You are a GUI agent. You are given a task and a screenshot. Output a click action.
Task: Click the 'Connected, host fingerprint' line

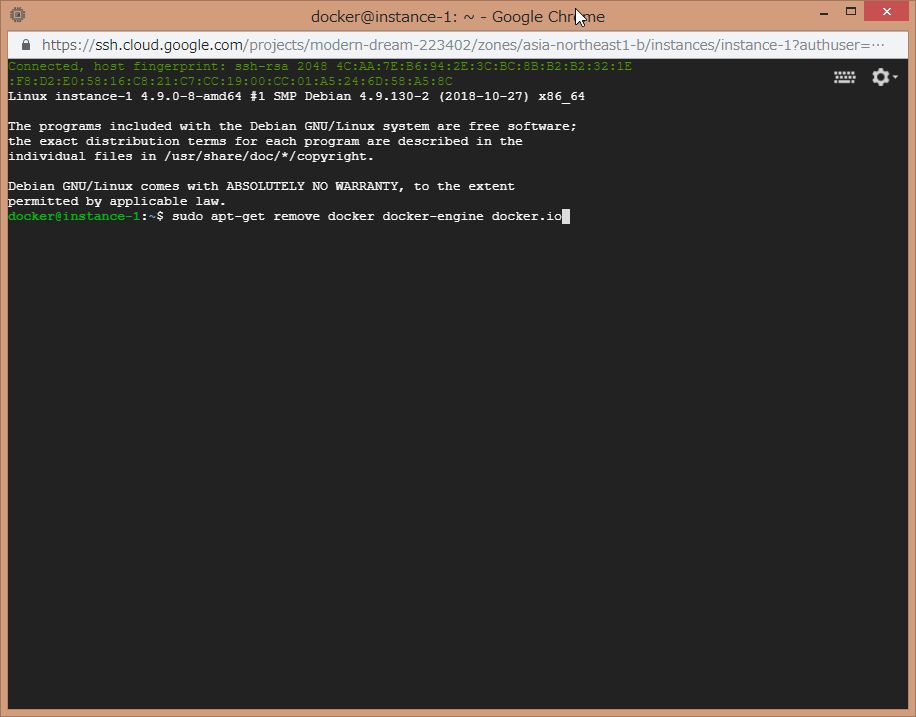tap(320, 66)
